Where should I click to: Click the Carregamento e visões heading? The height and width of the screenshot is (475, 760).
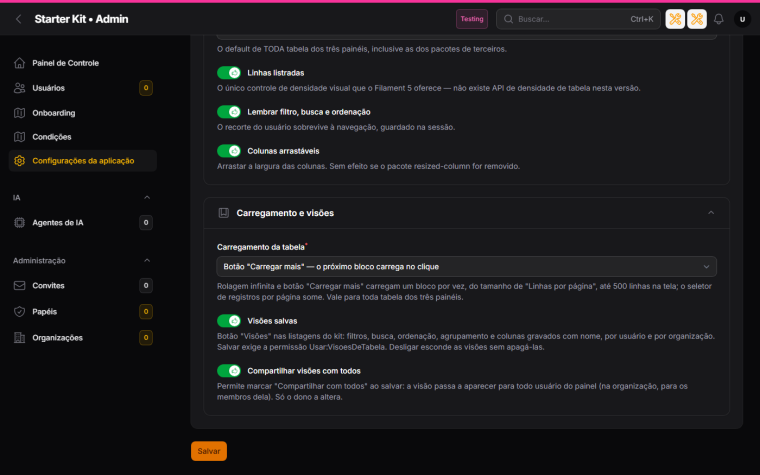285,213
